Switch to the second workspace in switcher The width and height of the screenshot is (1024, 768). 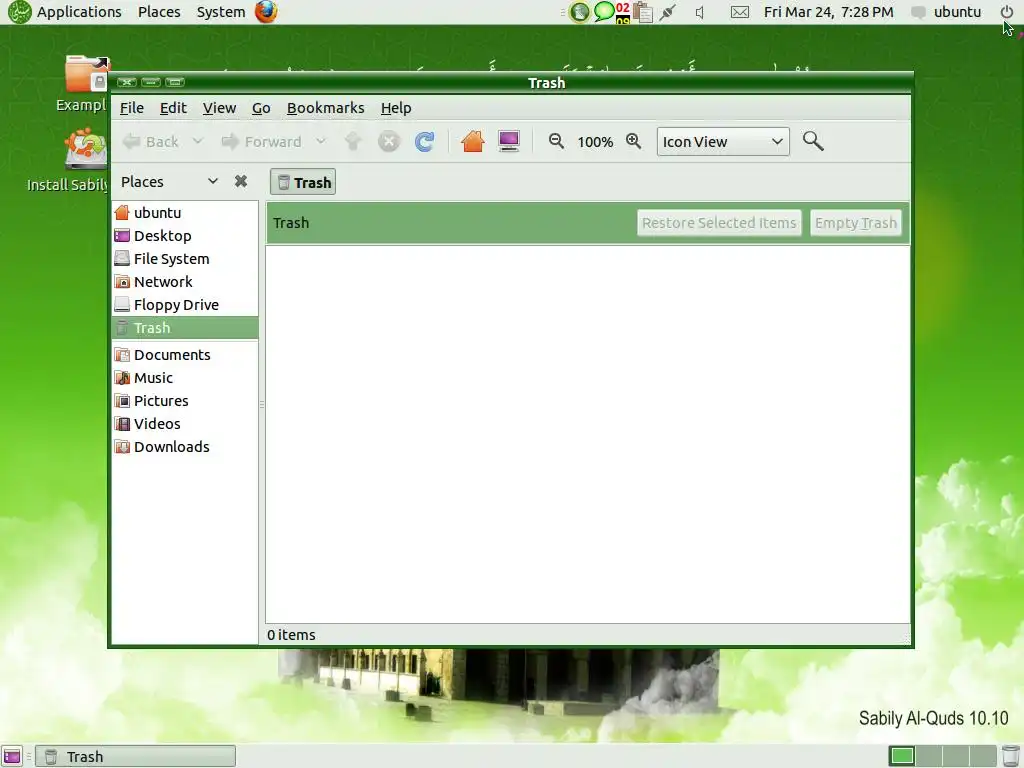(x=929, y=756)
